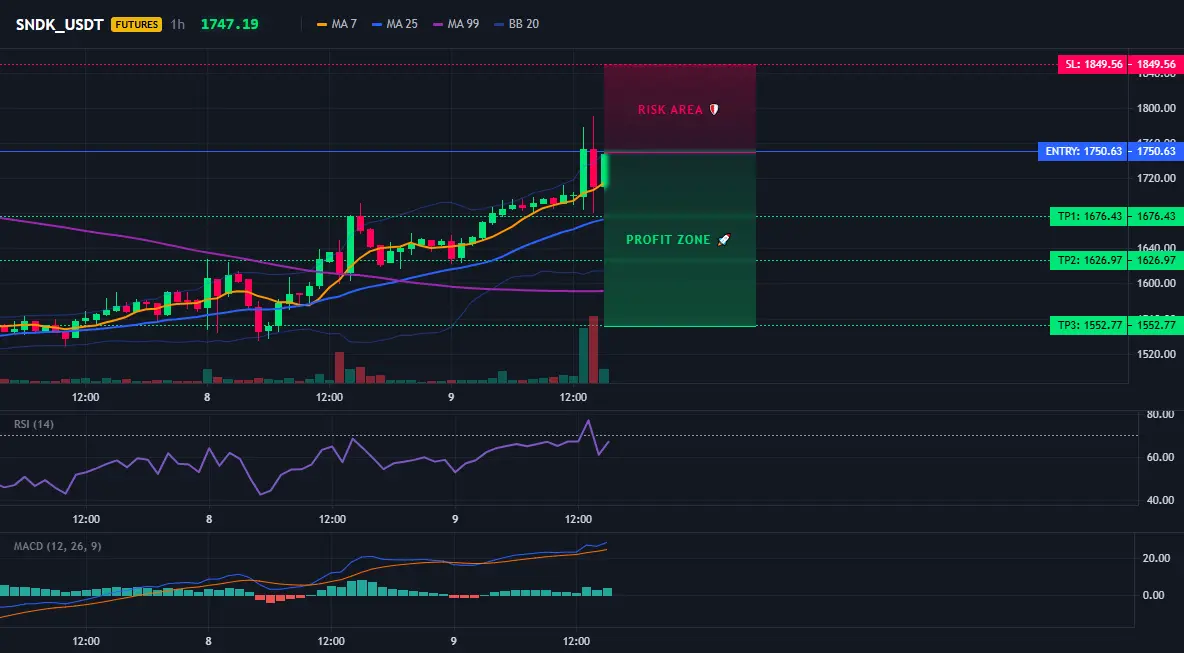Click the 1520.00 price axis value

[1156, 353]
